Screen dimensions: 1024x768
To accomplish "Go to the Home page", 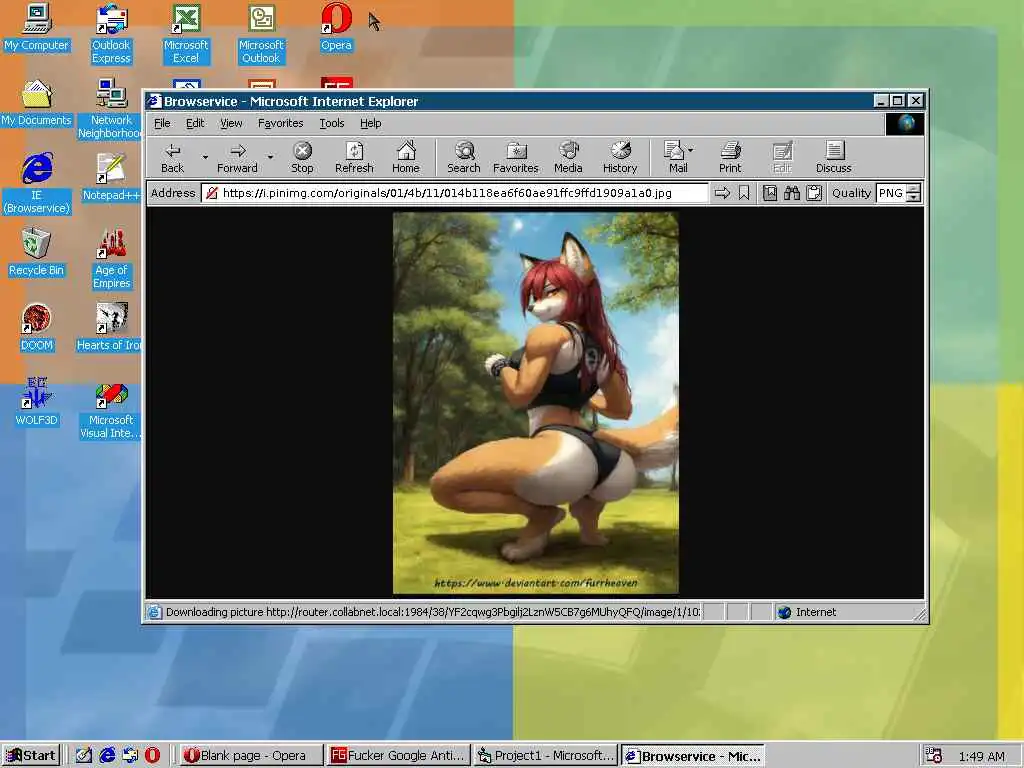I will pos(406,157).
